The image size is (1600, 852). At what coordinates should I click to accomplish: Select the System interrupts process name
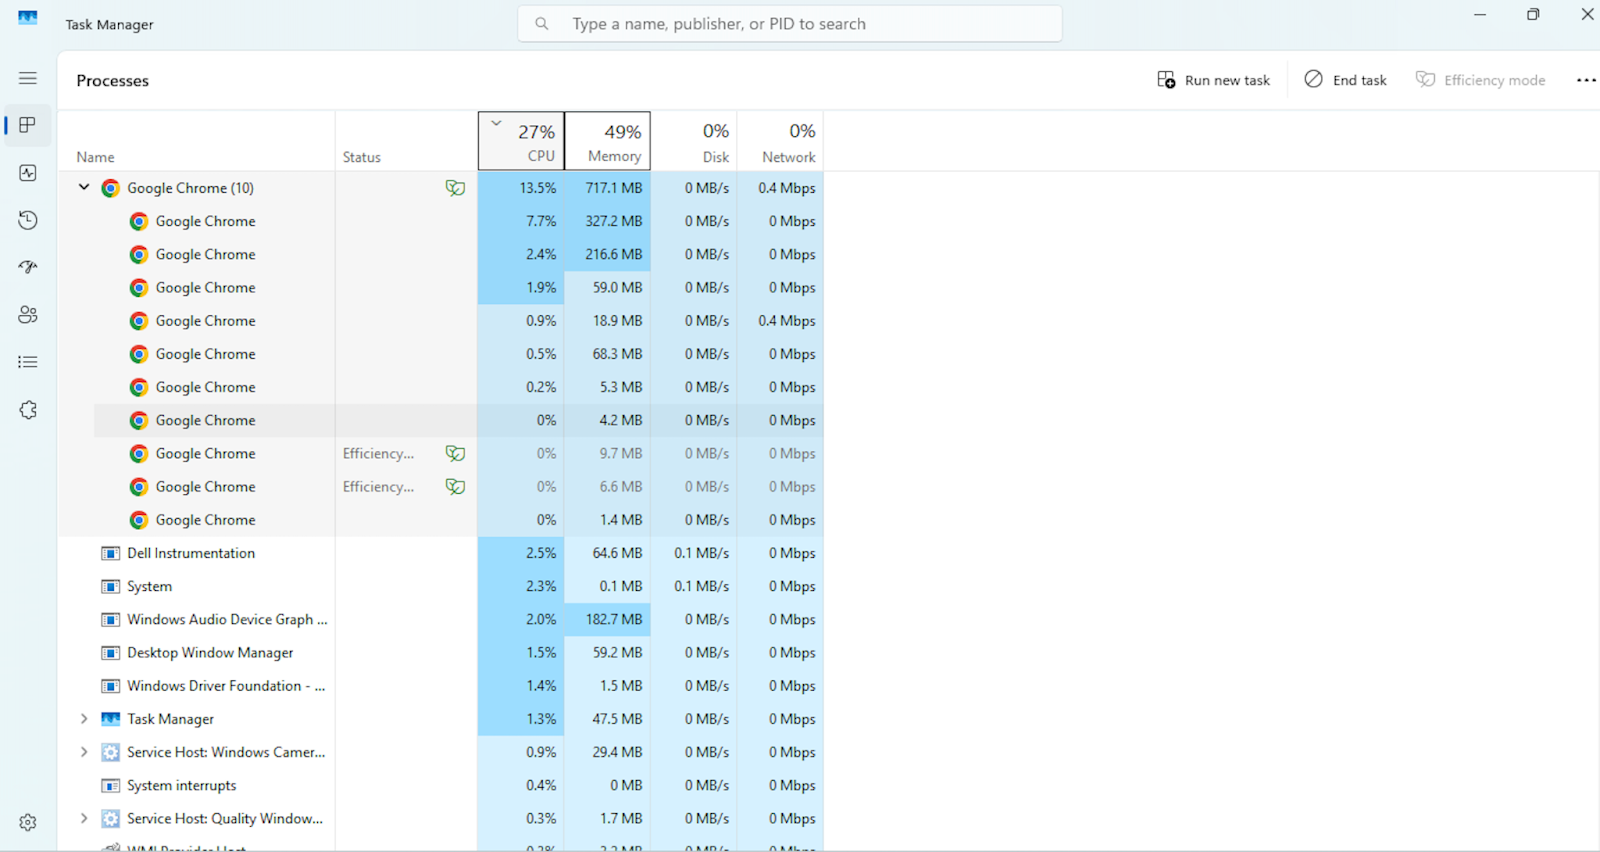[x=182, y=785]
